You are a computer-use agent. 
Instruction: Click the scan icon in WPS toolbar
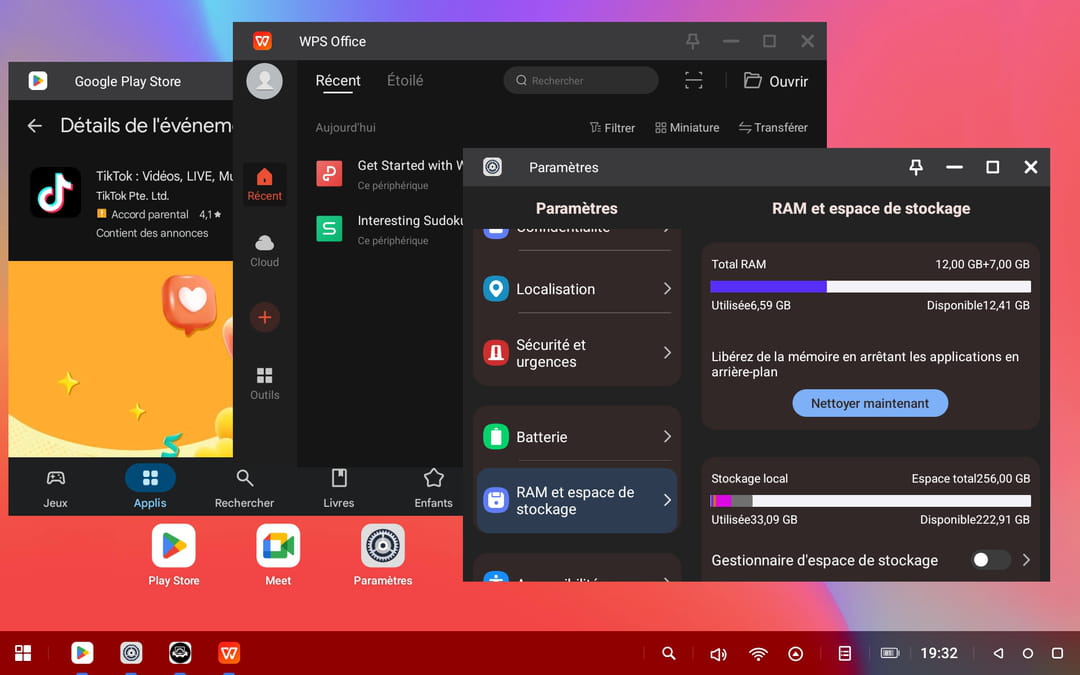pos(693,81)
